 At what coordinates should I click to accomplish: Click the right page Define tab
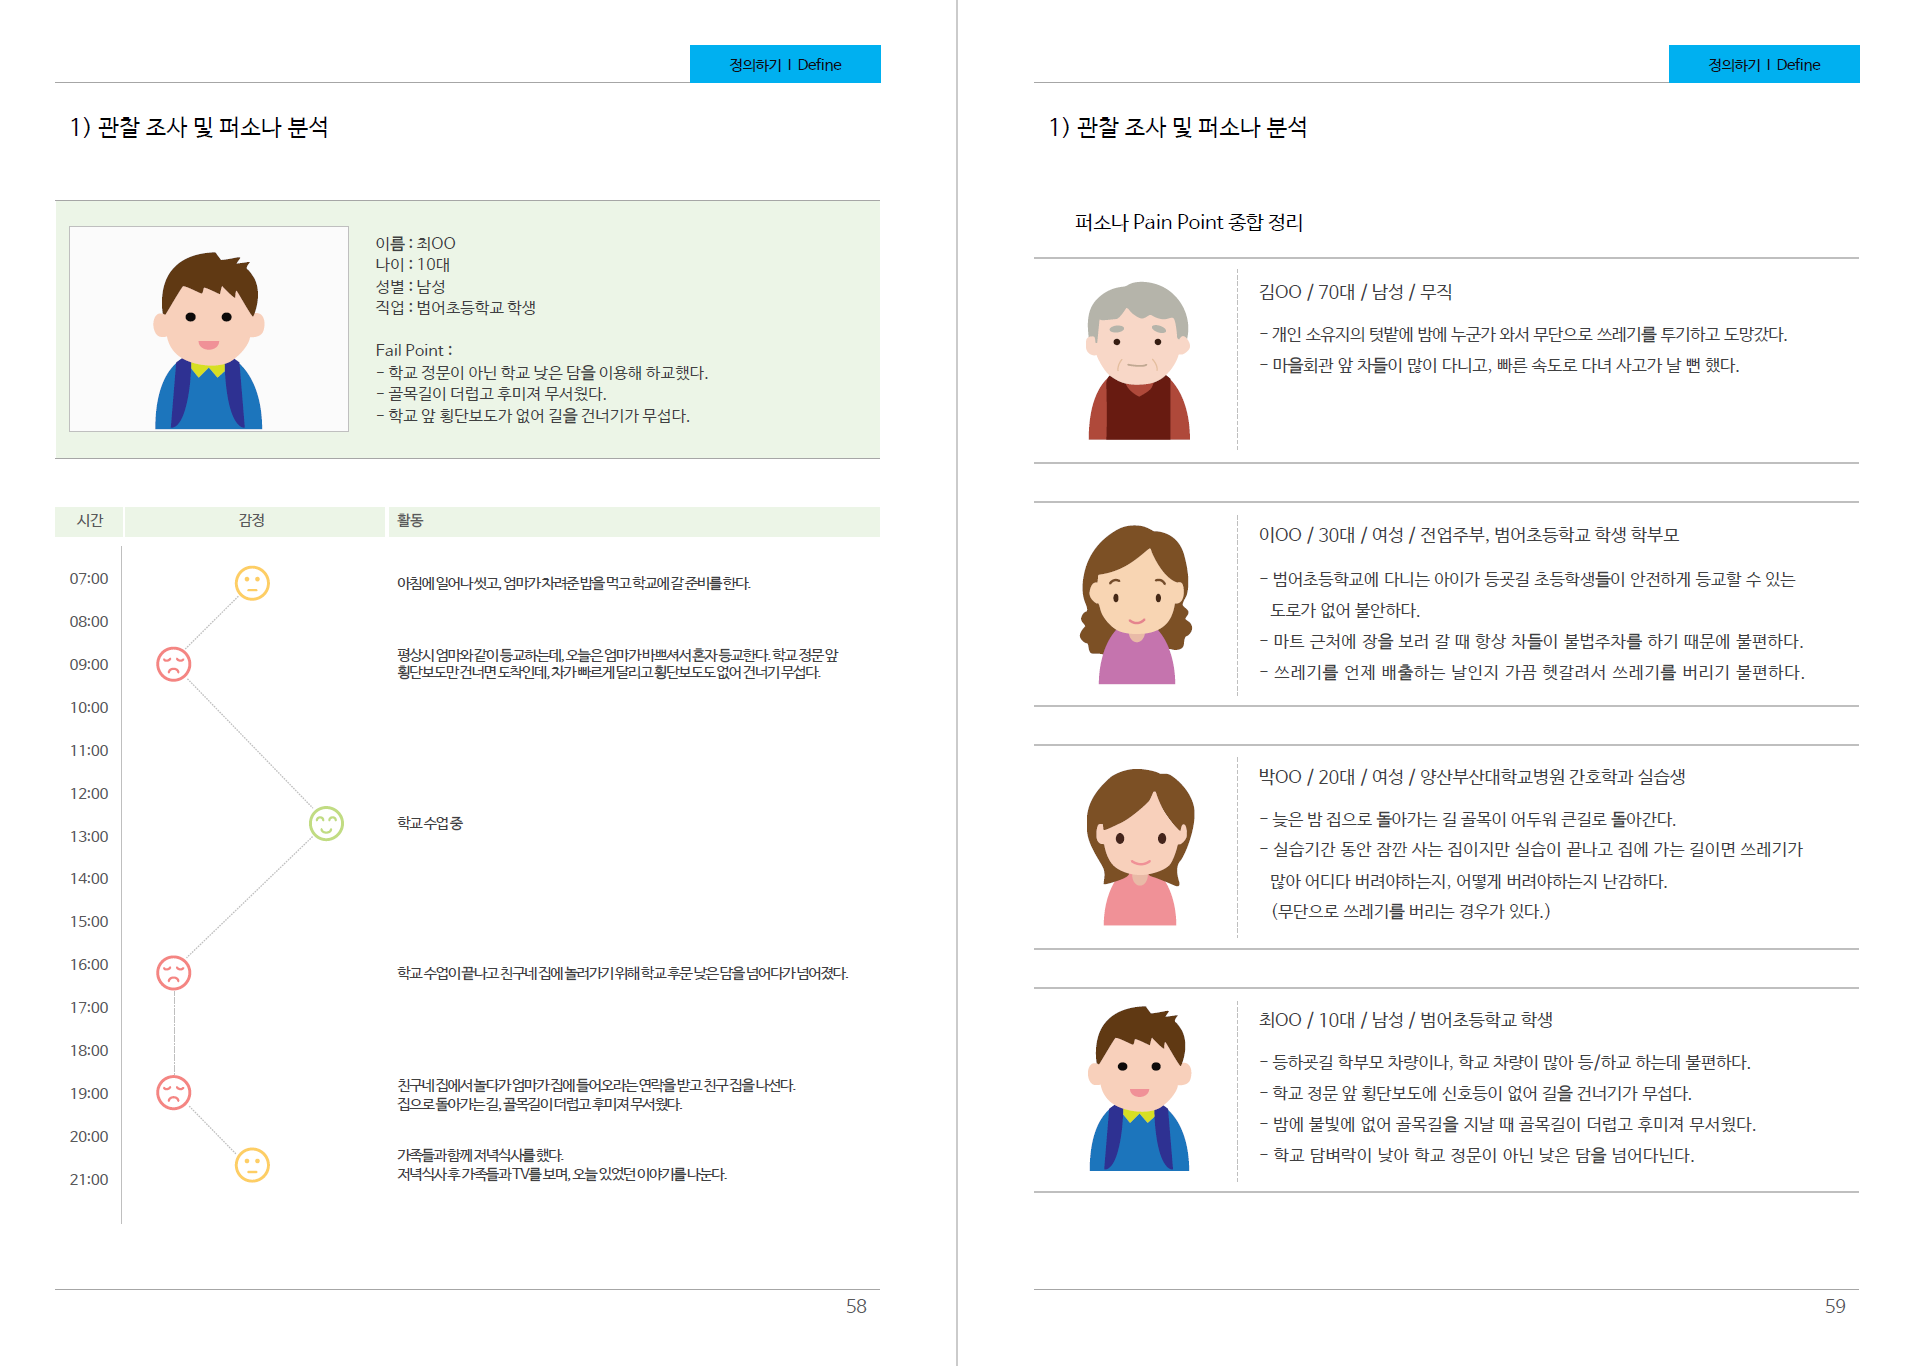click(1763, 64)
